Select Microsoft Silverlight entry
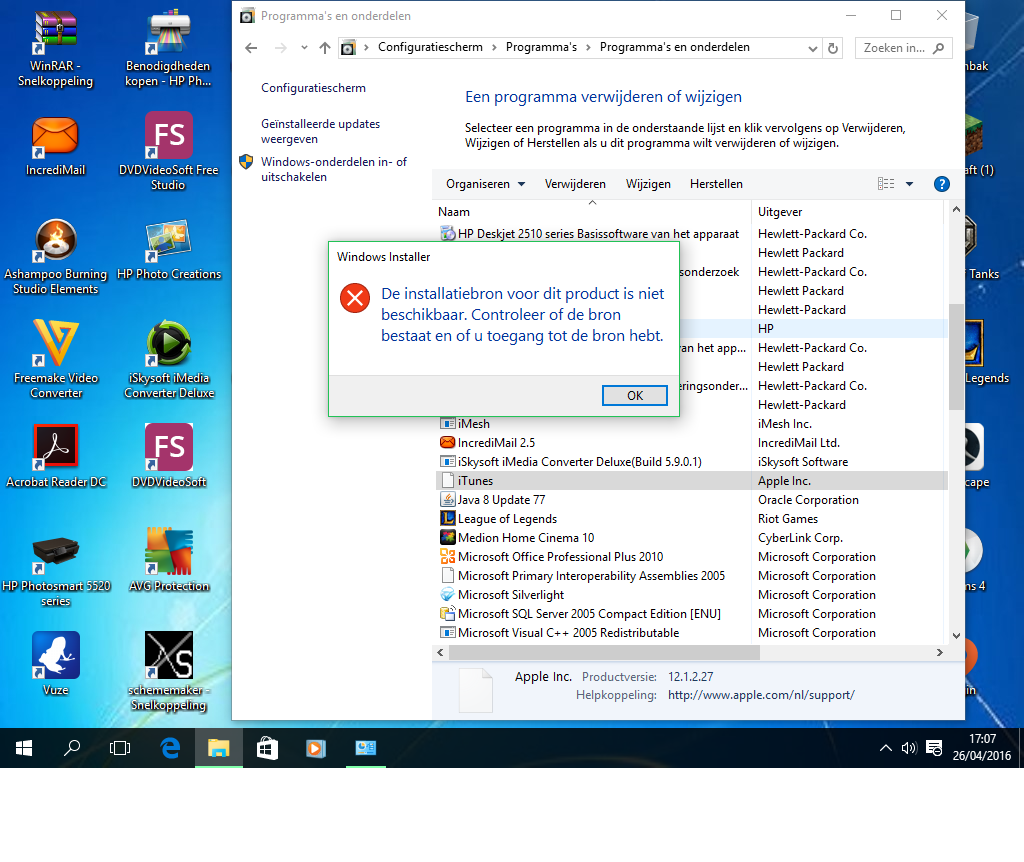 pos(691,594)
